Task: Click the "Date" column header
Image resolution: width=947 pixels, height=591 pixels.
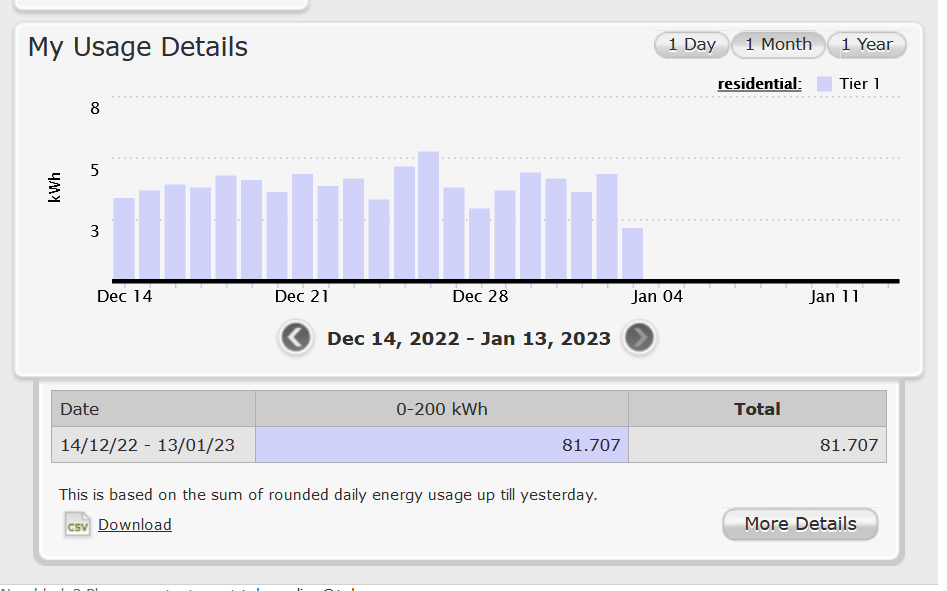Action: pyautogui.click(x=80, y=408)
